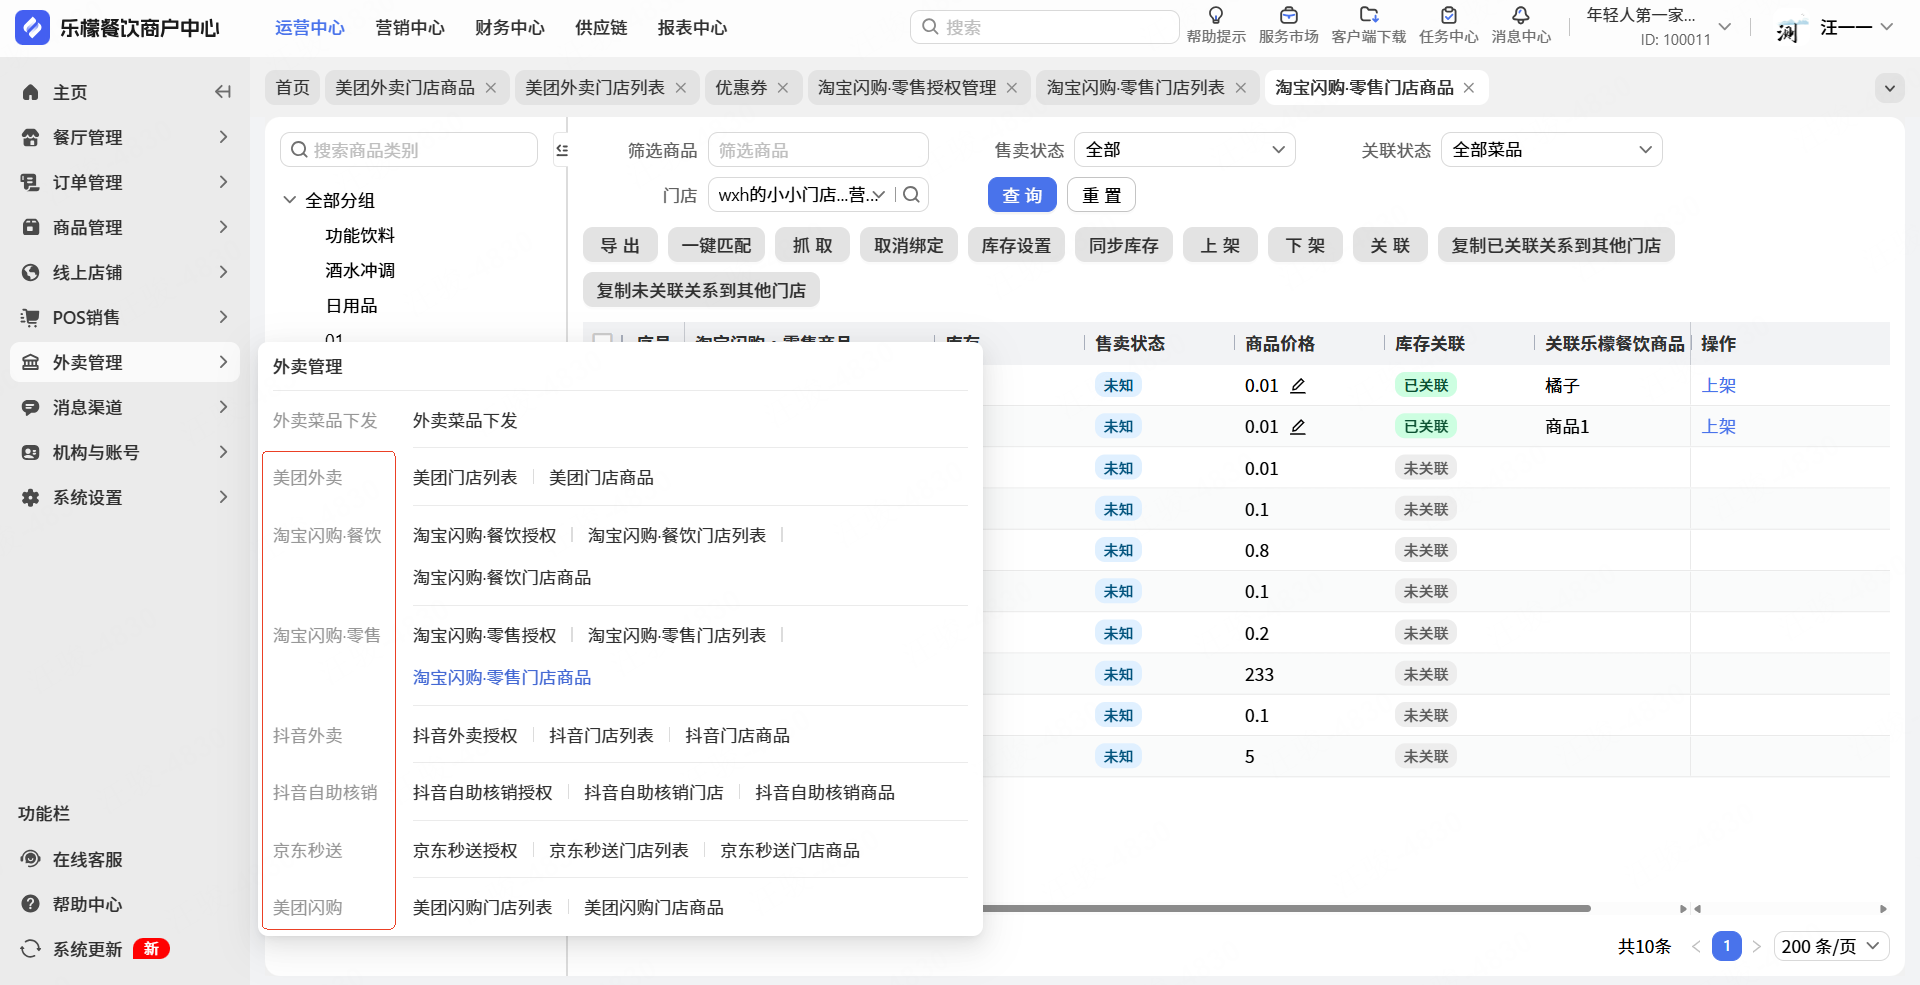Screen dimensions: 1920x985
Task: Click the client download icon
Action: pos(1368,16)
